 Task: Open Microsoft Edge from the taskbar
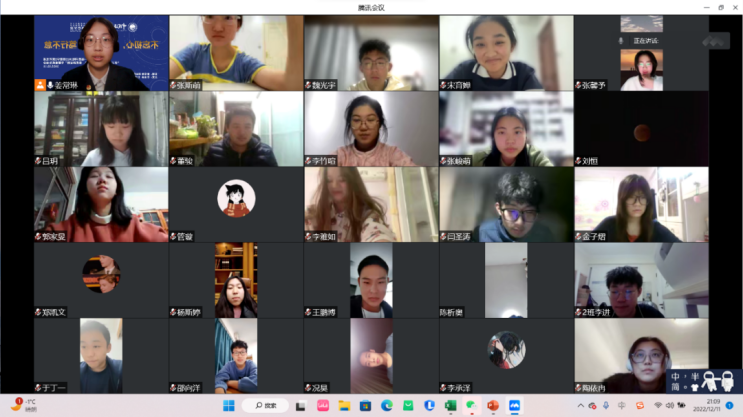(386, 405)
